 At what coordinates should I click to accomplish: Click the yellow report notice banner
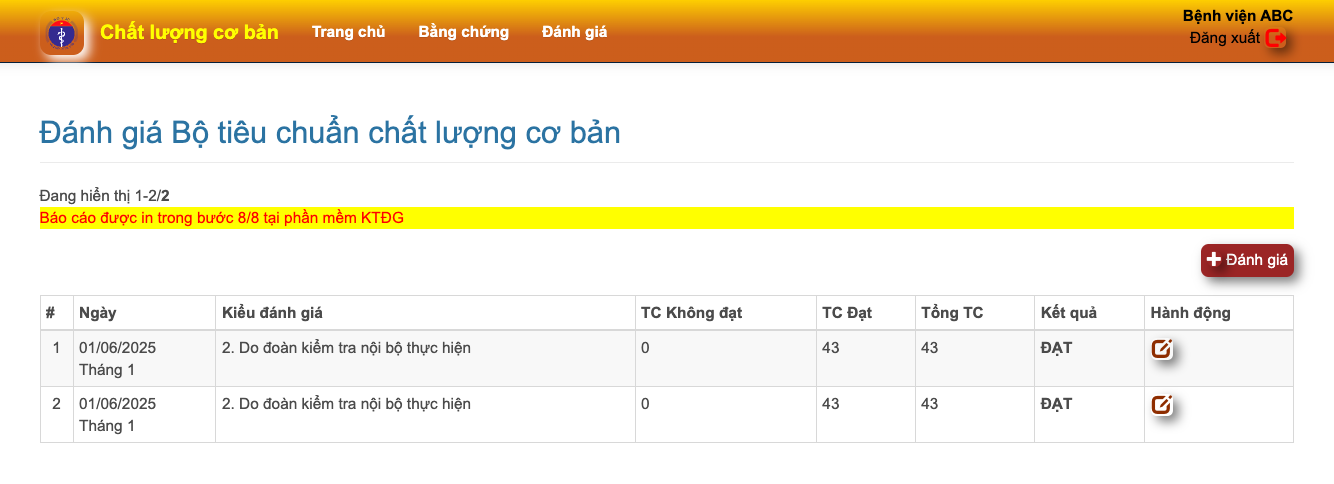666,218
